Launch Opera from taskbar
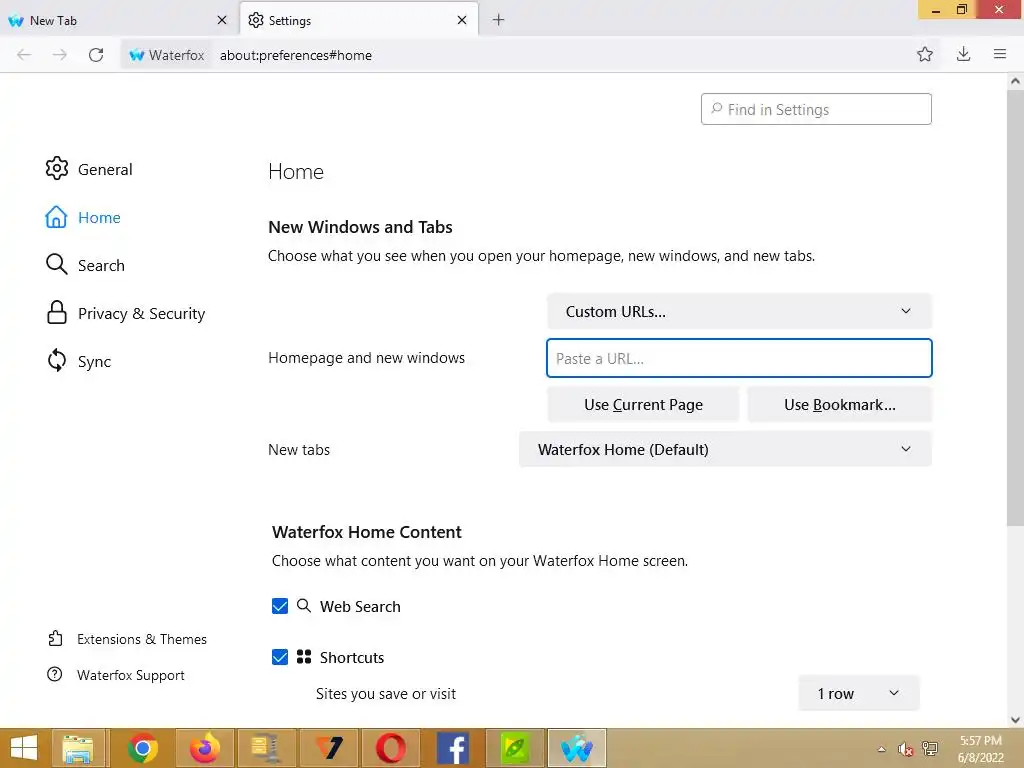 [391, 748]
